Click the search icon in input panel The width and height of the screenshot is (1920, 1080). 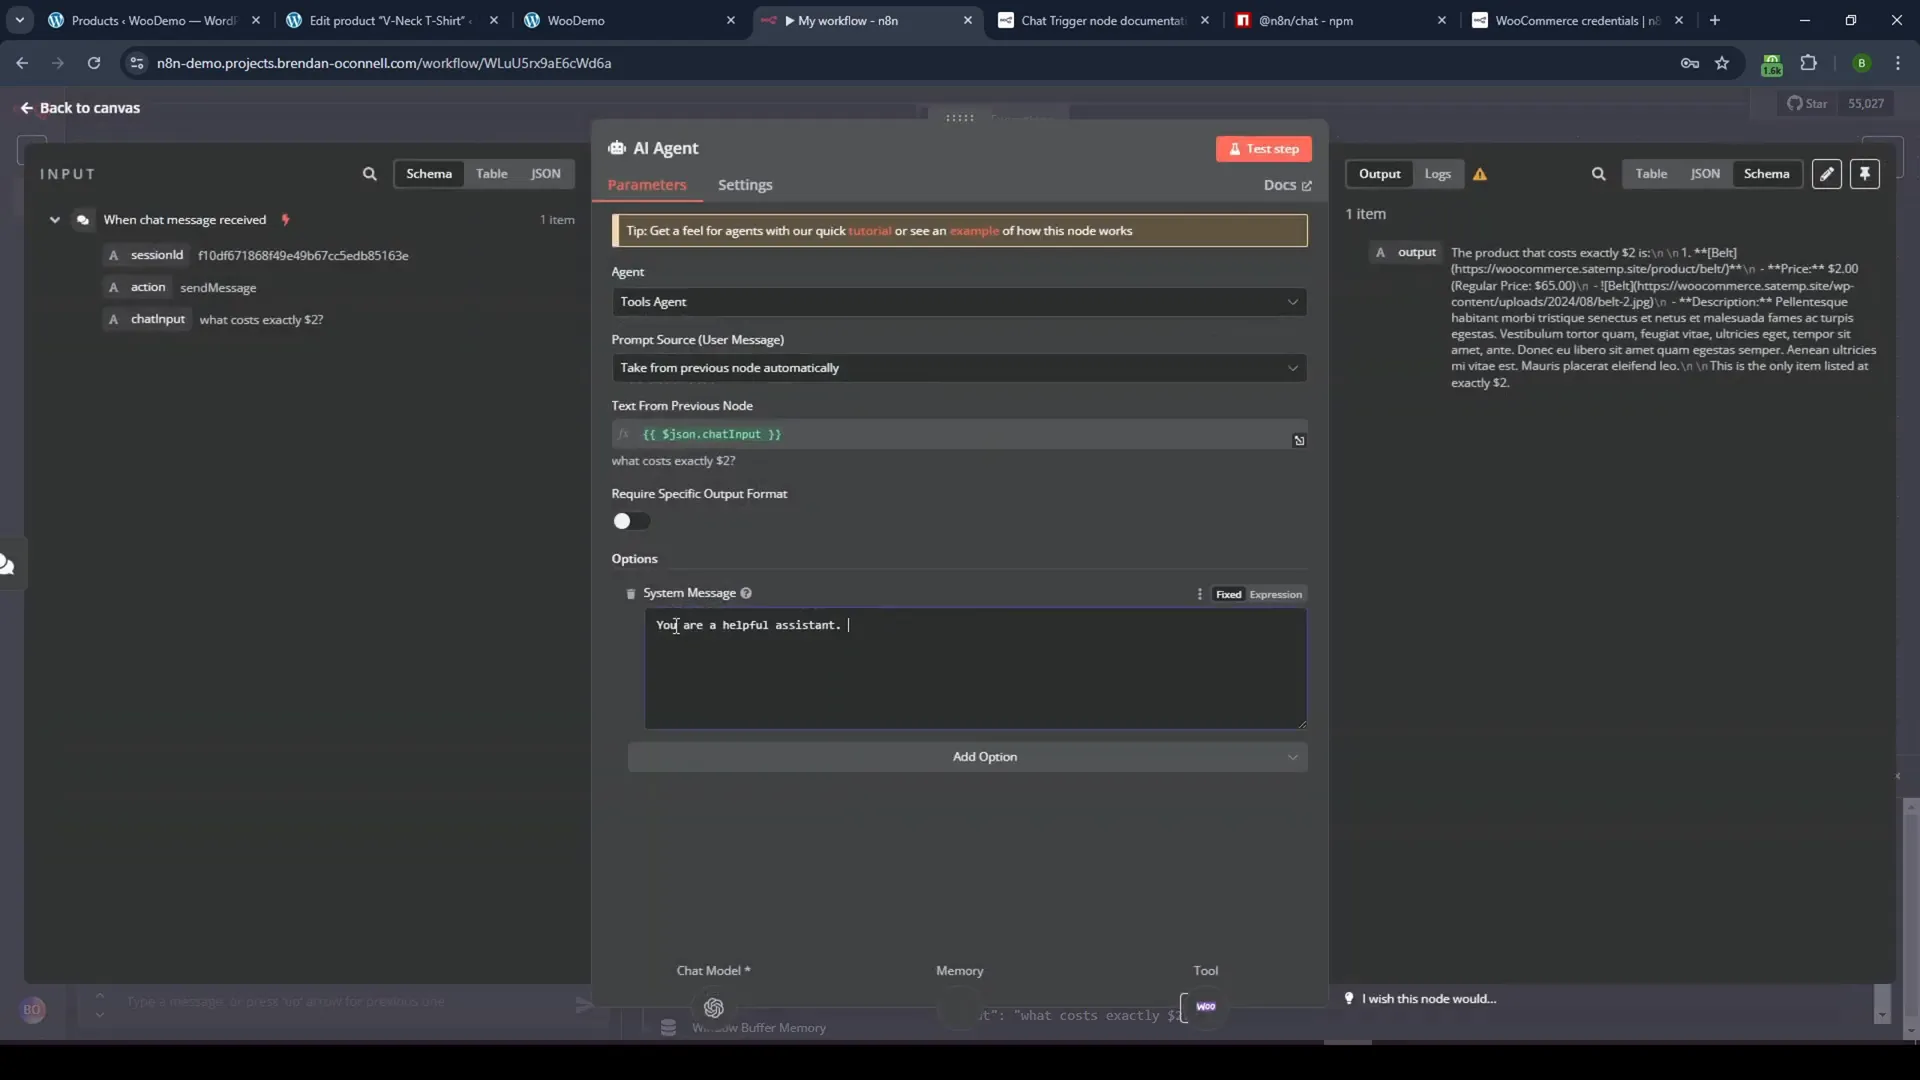tap(371, 173)
